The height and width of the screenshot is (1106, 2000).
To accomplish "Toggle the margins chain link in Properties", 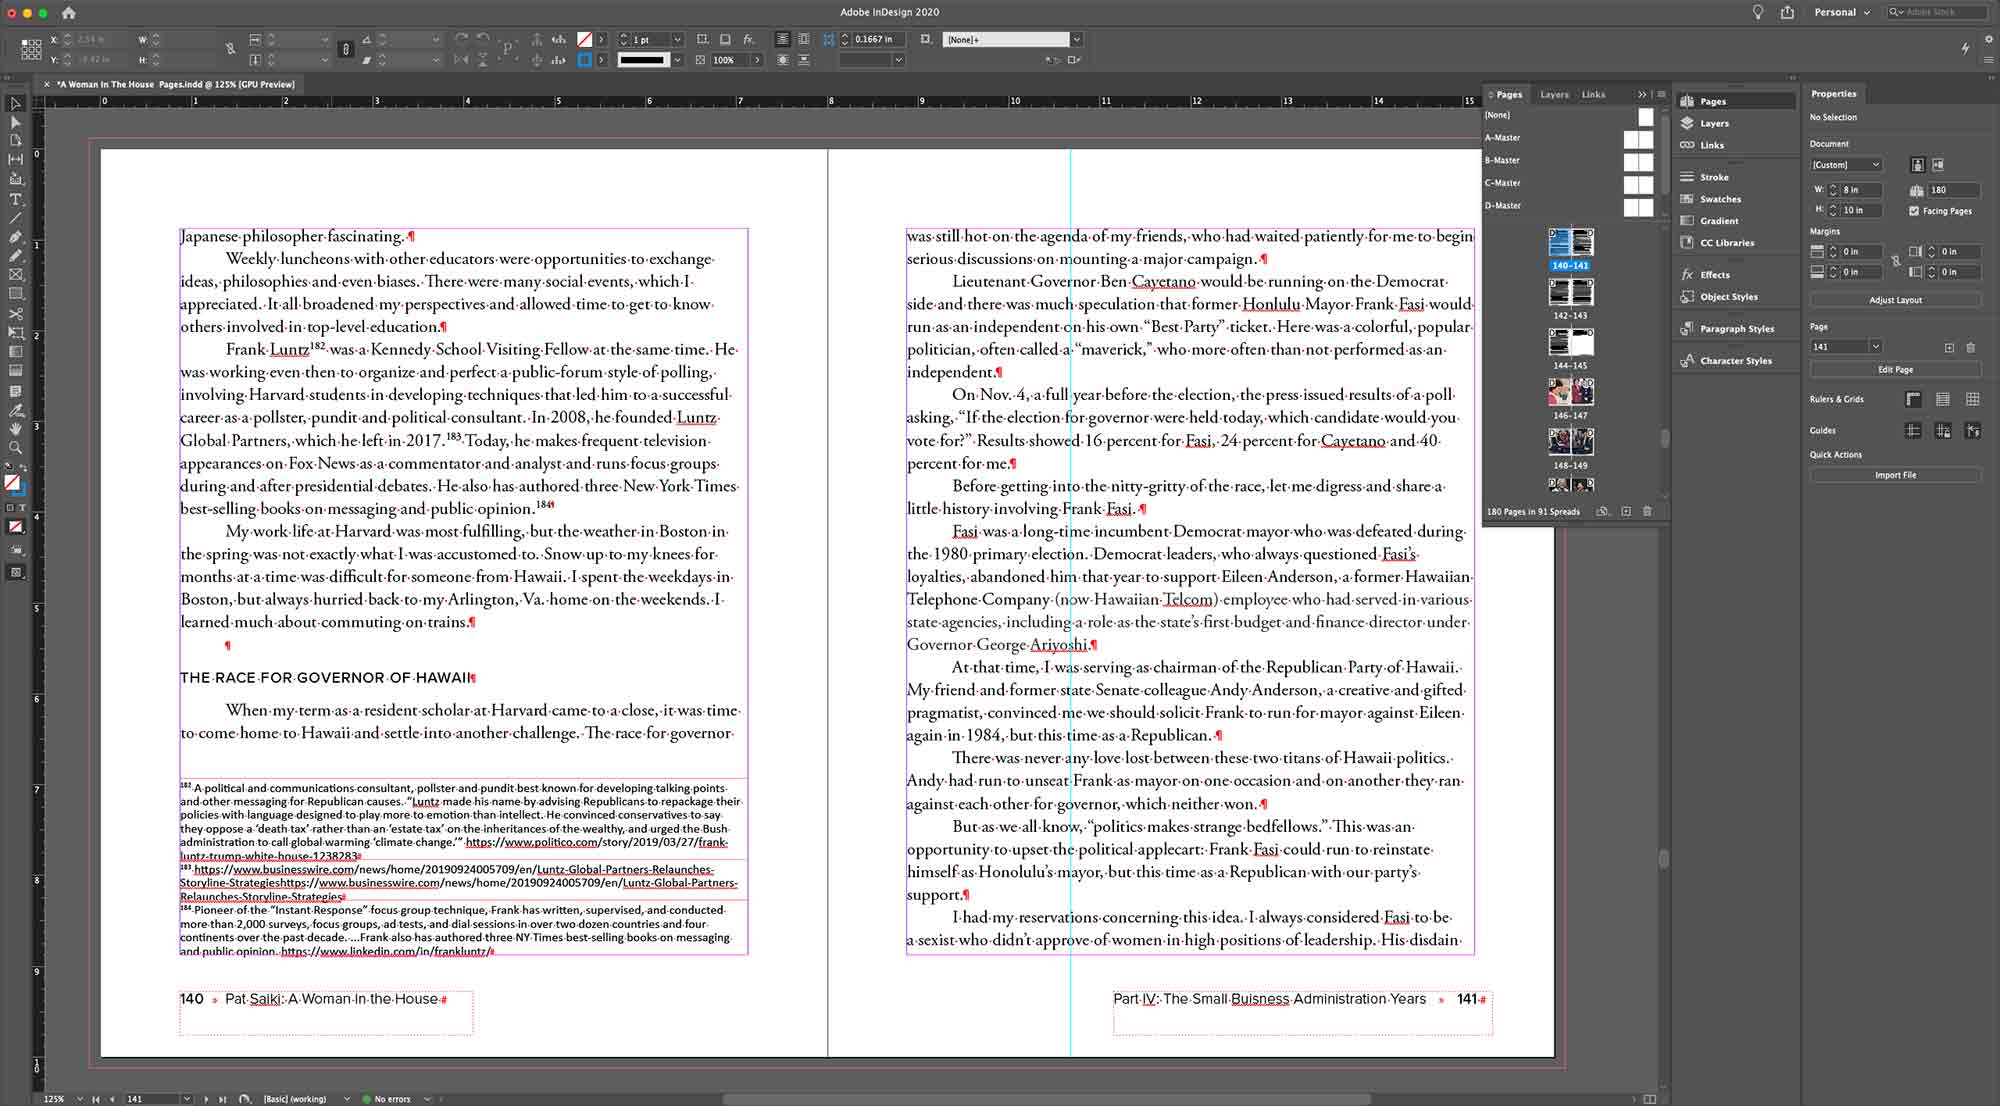I will 1895,261.
